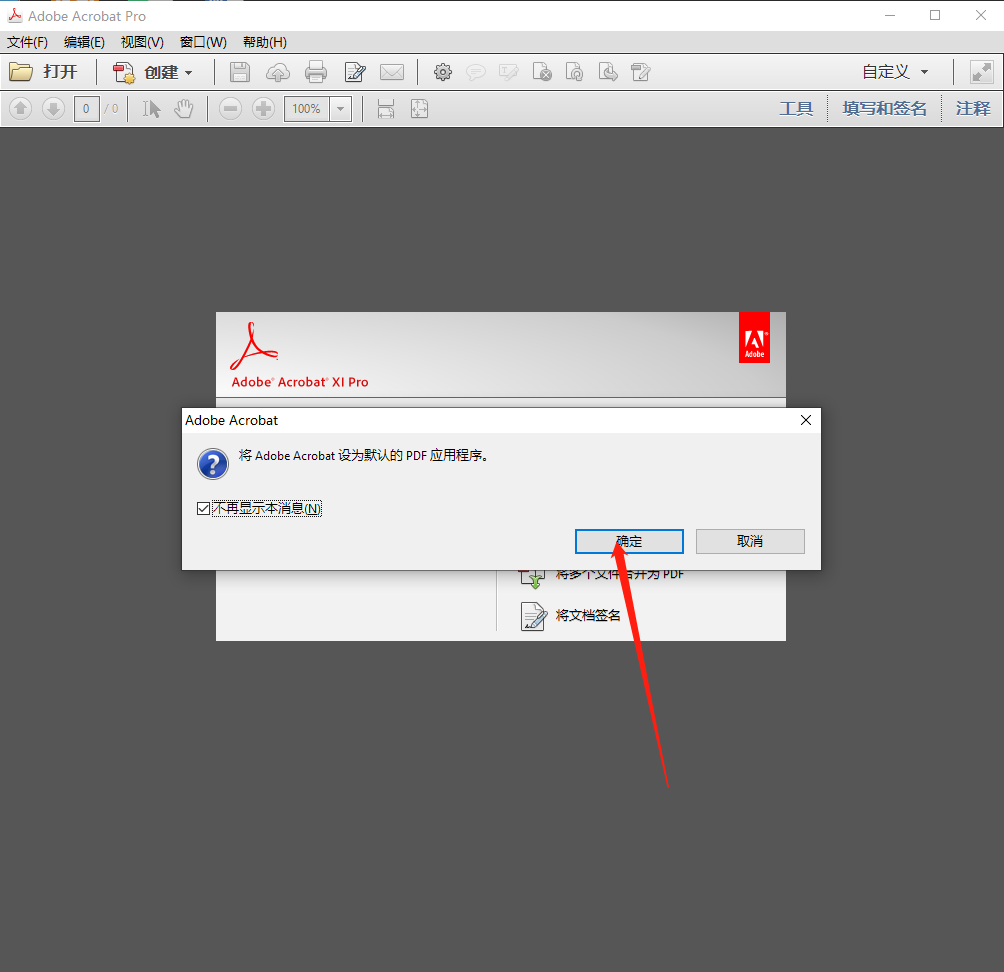The width and height of the screenshot is (1004, 972).
Task: Click the sign document pen icon
Action: (533, 616)
